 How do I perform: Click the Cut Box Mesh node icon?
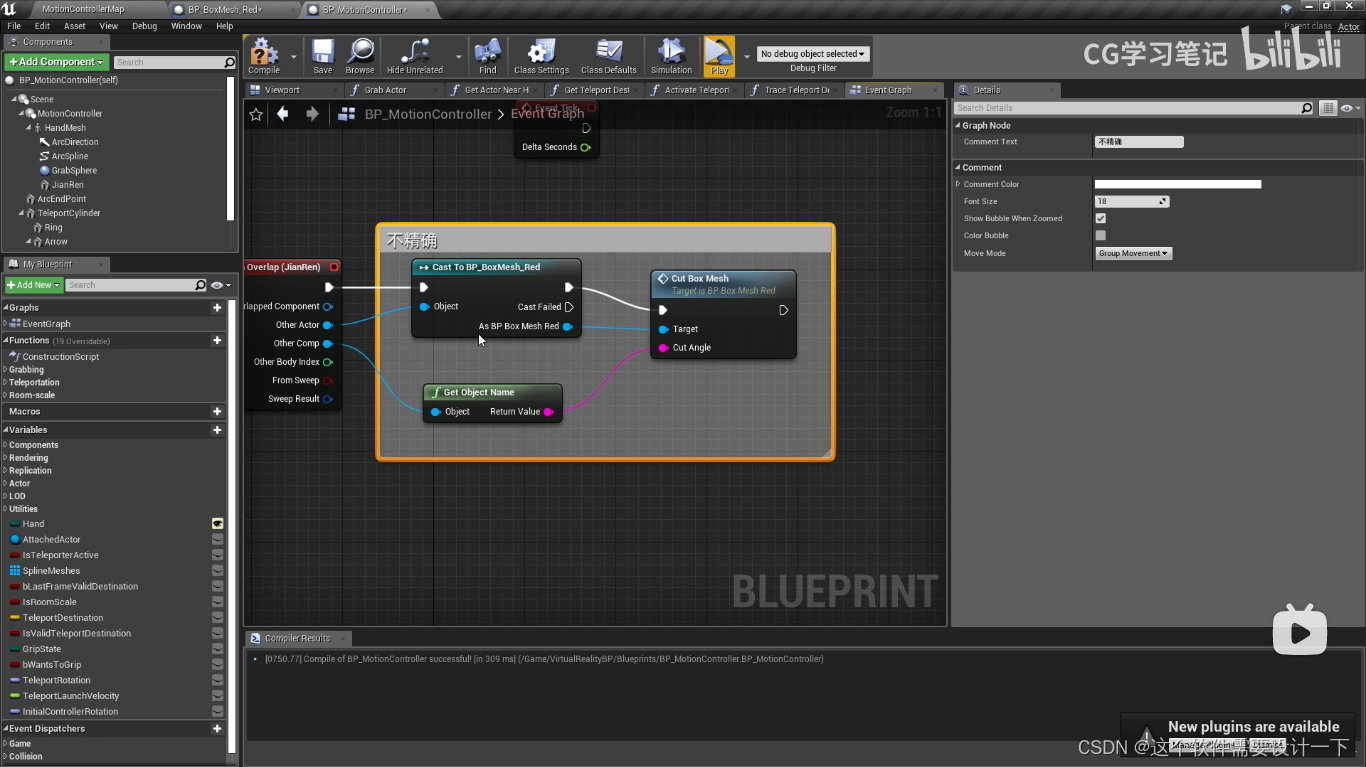(x=662, y=279)
